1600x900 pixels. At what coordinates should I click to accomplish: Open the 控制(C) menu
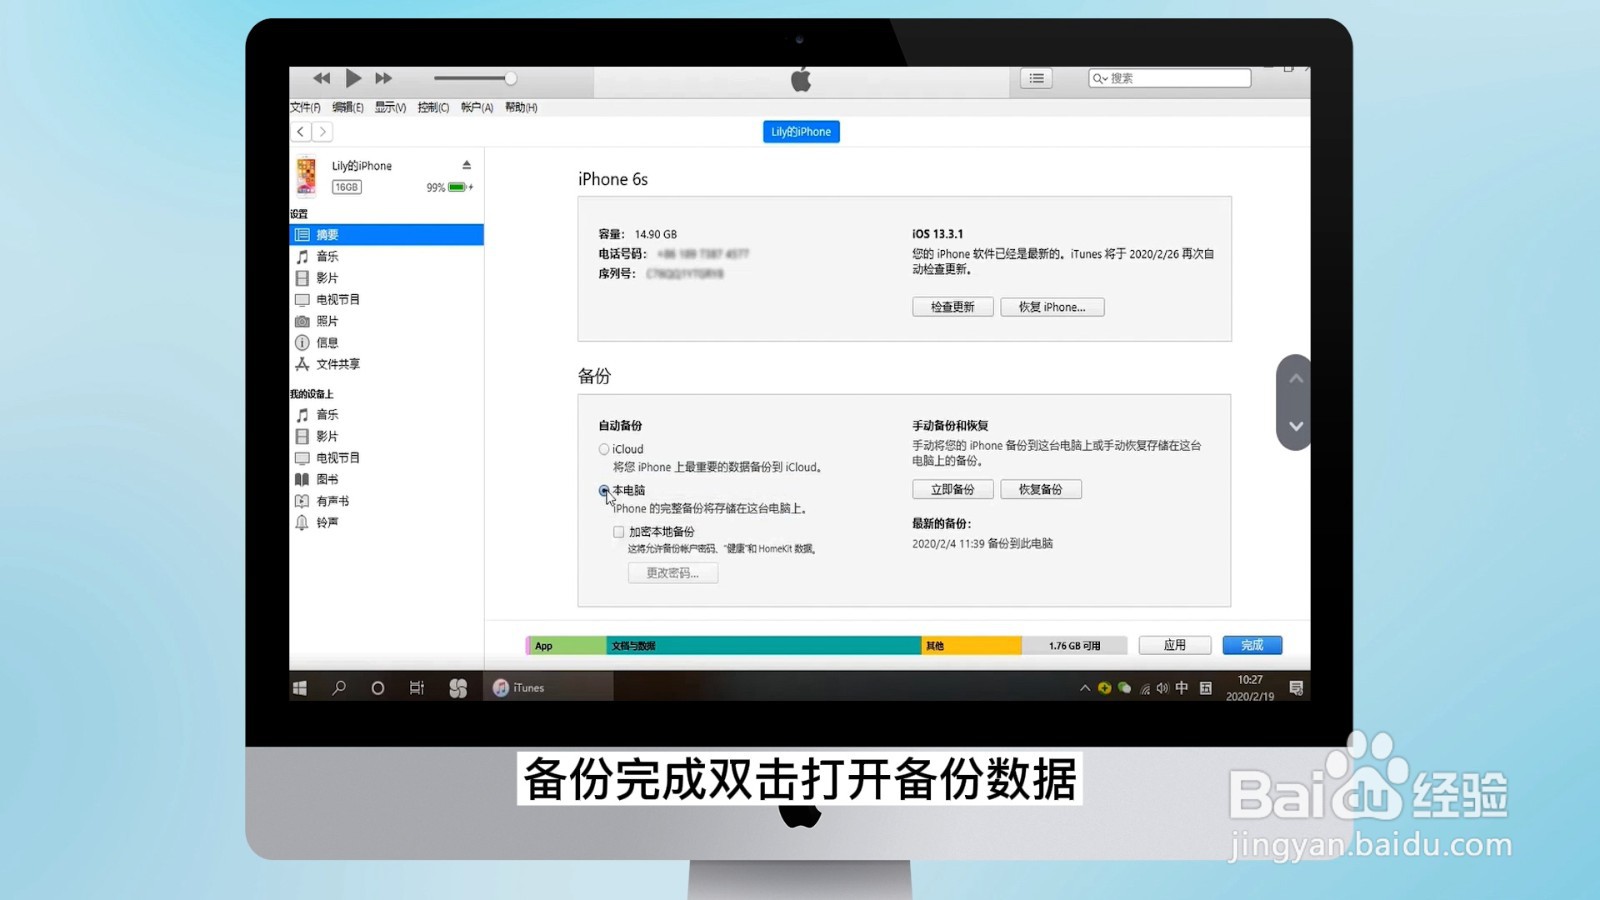point(433,107)
